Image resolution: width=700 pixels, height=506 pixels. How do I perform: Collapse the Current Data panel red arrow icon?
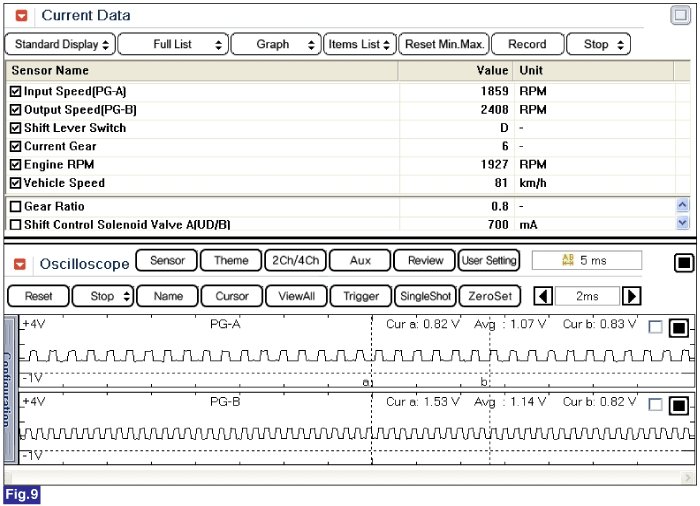coord(21,16)
